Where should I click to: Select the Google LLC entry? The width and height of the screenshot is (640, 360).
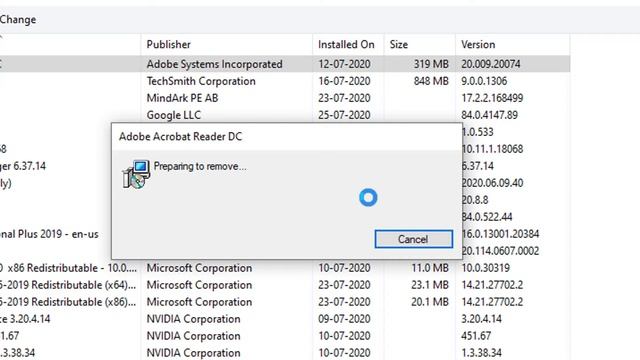174,115
